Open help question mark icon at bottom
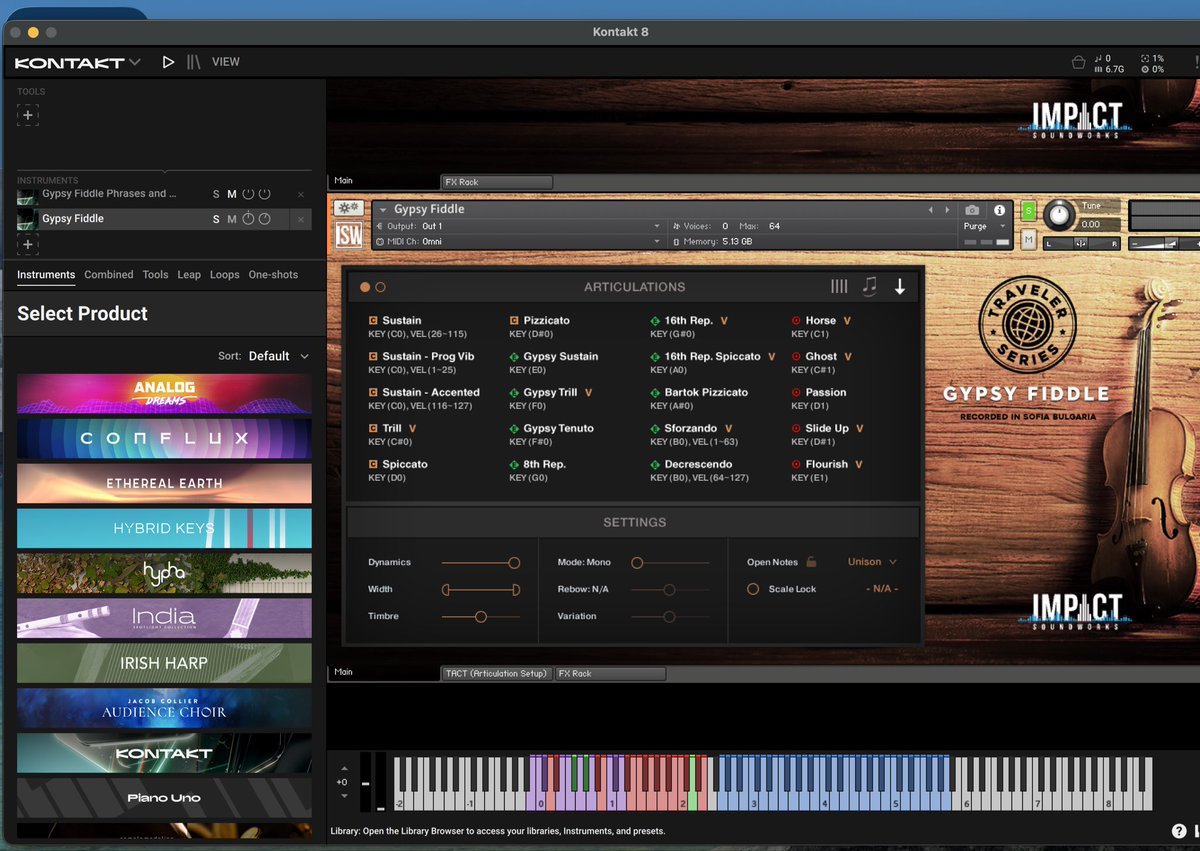This screenshot has width=1200, height=851. click(x=1178, y=831)
